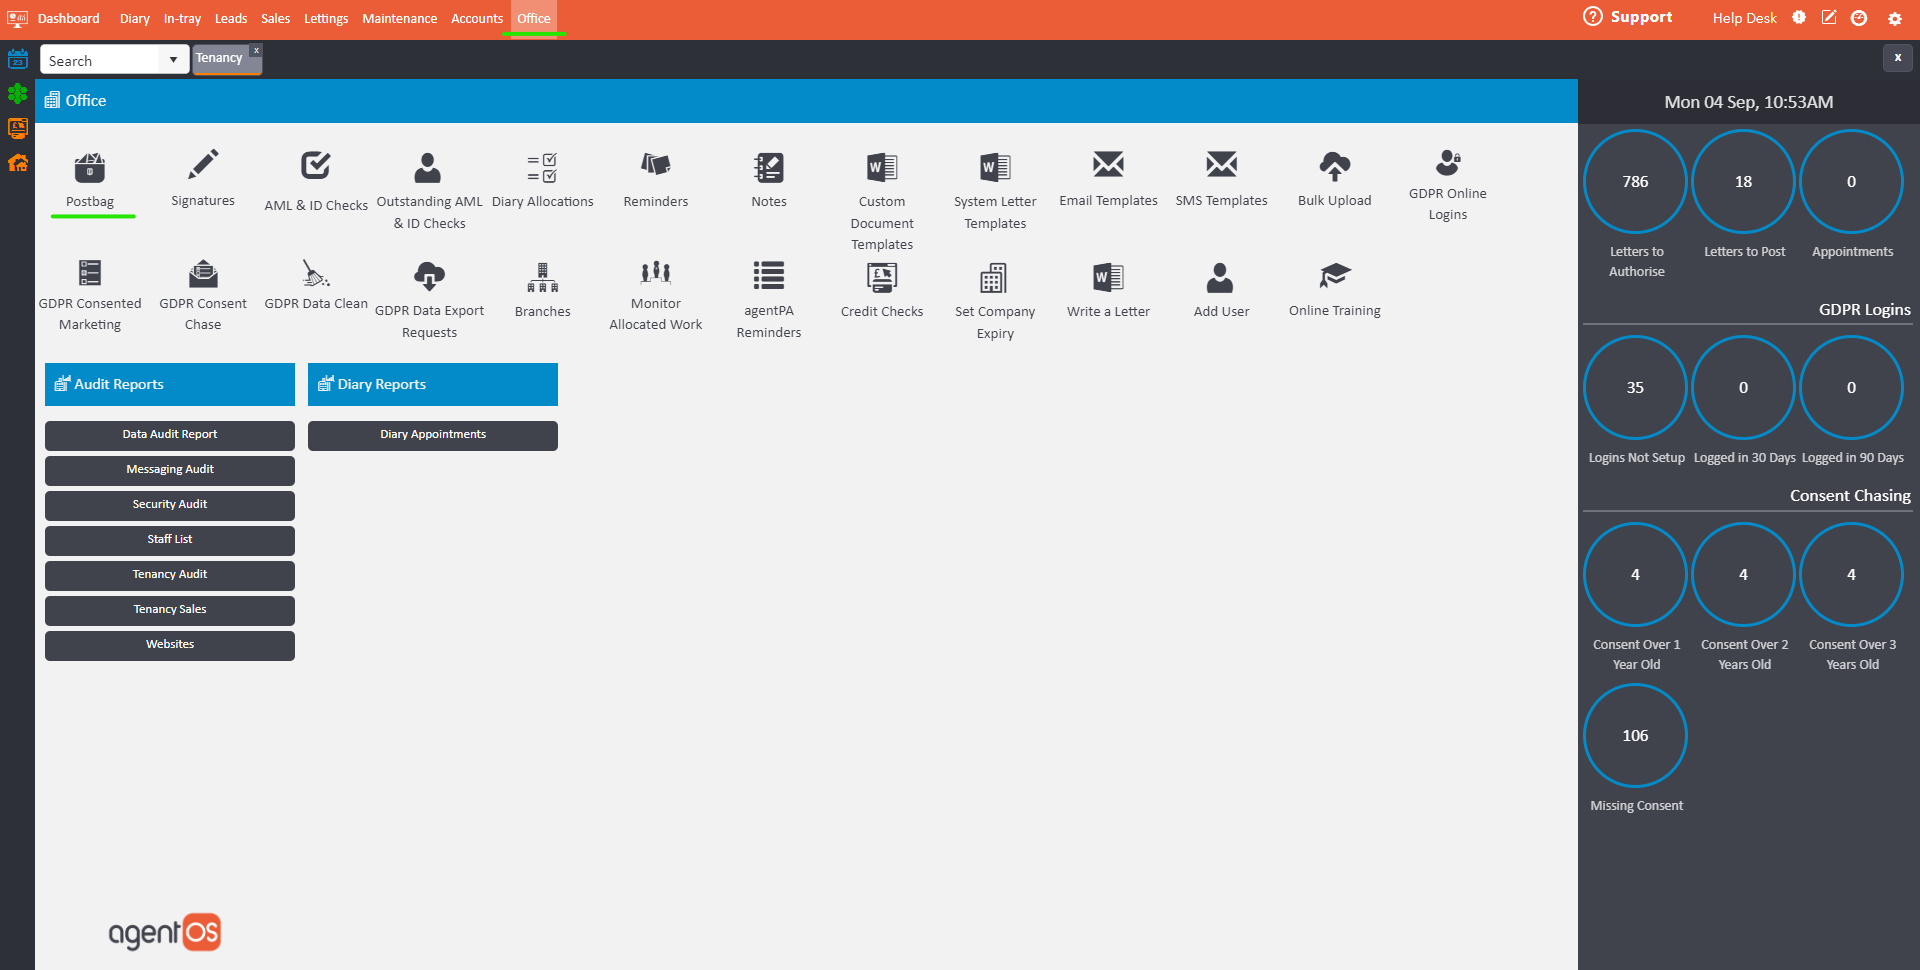Click the Bulk Upload cloud icon
This screenshot has width=1920, height=970.
click(x=1334, y=166)
